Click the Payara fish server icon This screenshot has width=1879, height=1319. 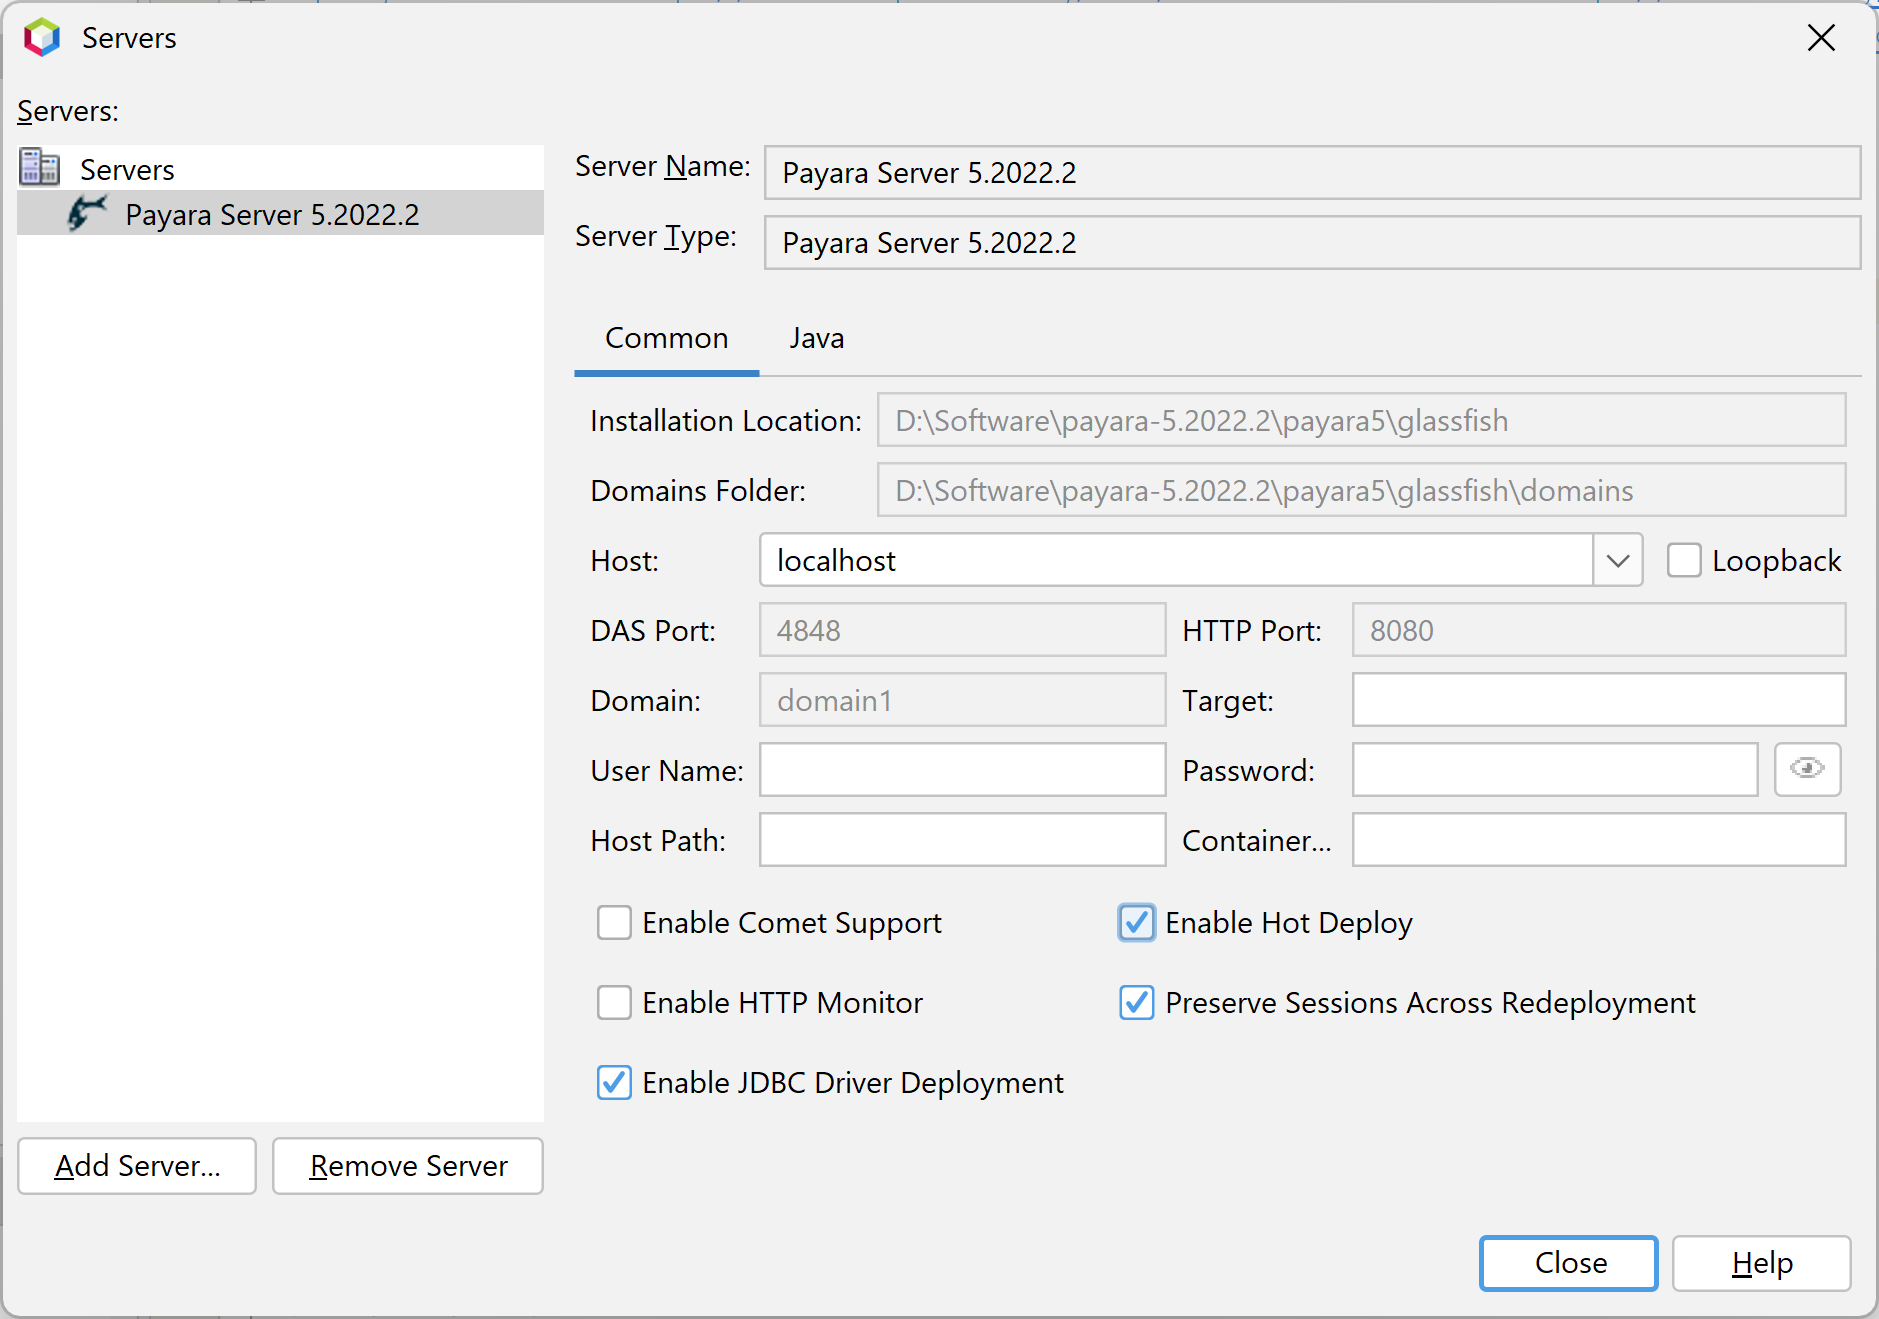(x=87, y=214)
